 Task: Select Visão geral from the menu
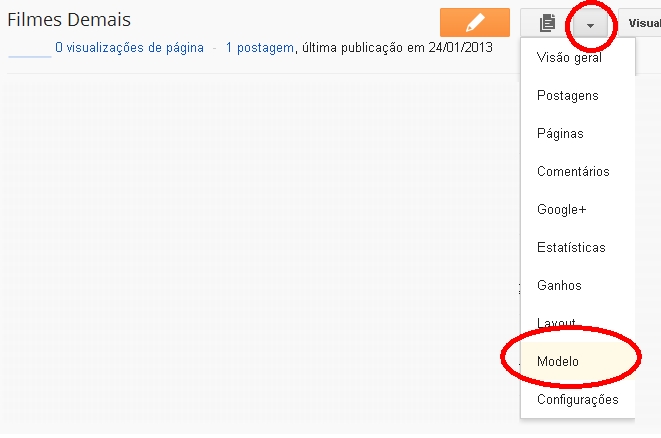pos(569,57)
